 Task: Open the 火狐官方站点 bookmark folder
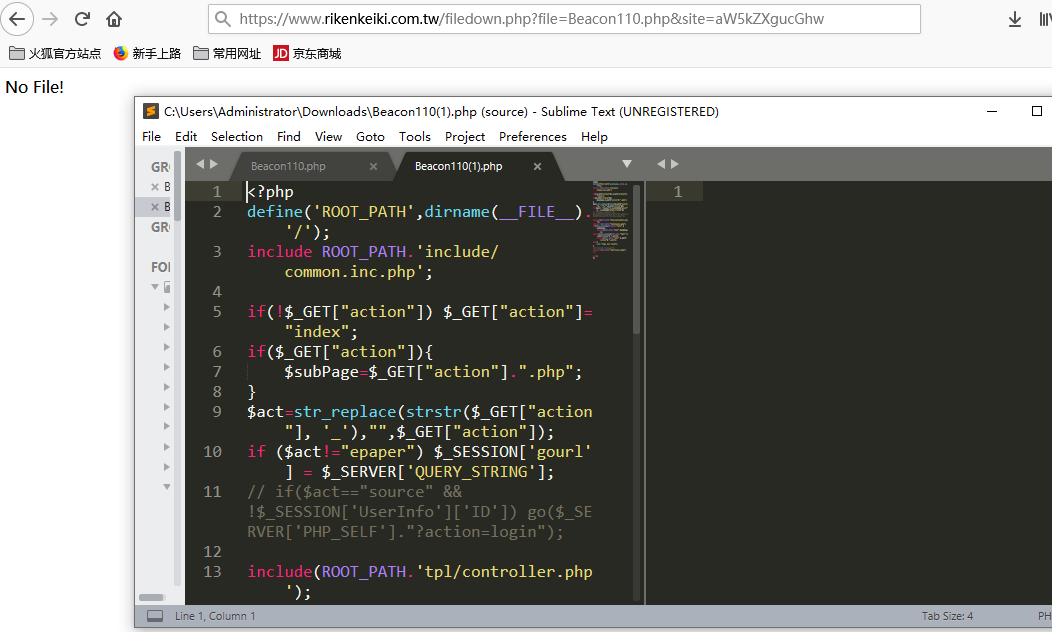tap(55, 54)
